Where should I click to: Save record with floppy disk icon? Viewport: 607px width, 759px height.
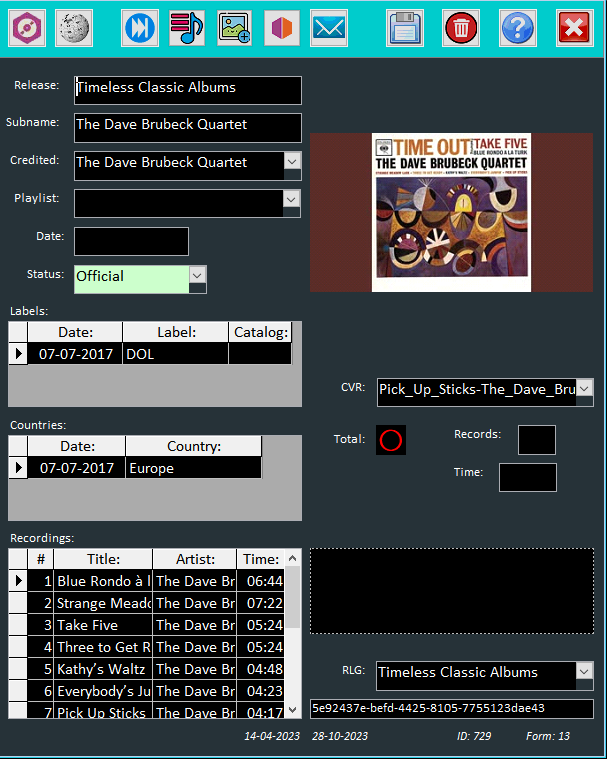click(405, 28)
